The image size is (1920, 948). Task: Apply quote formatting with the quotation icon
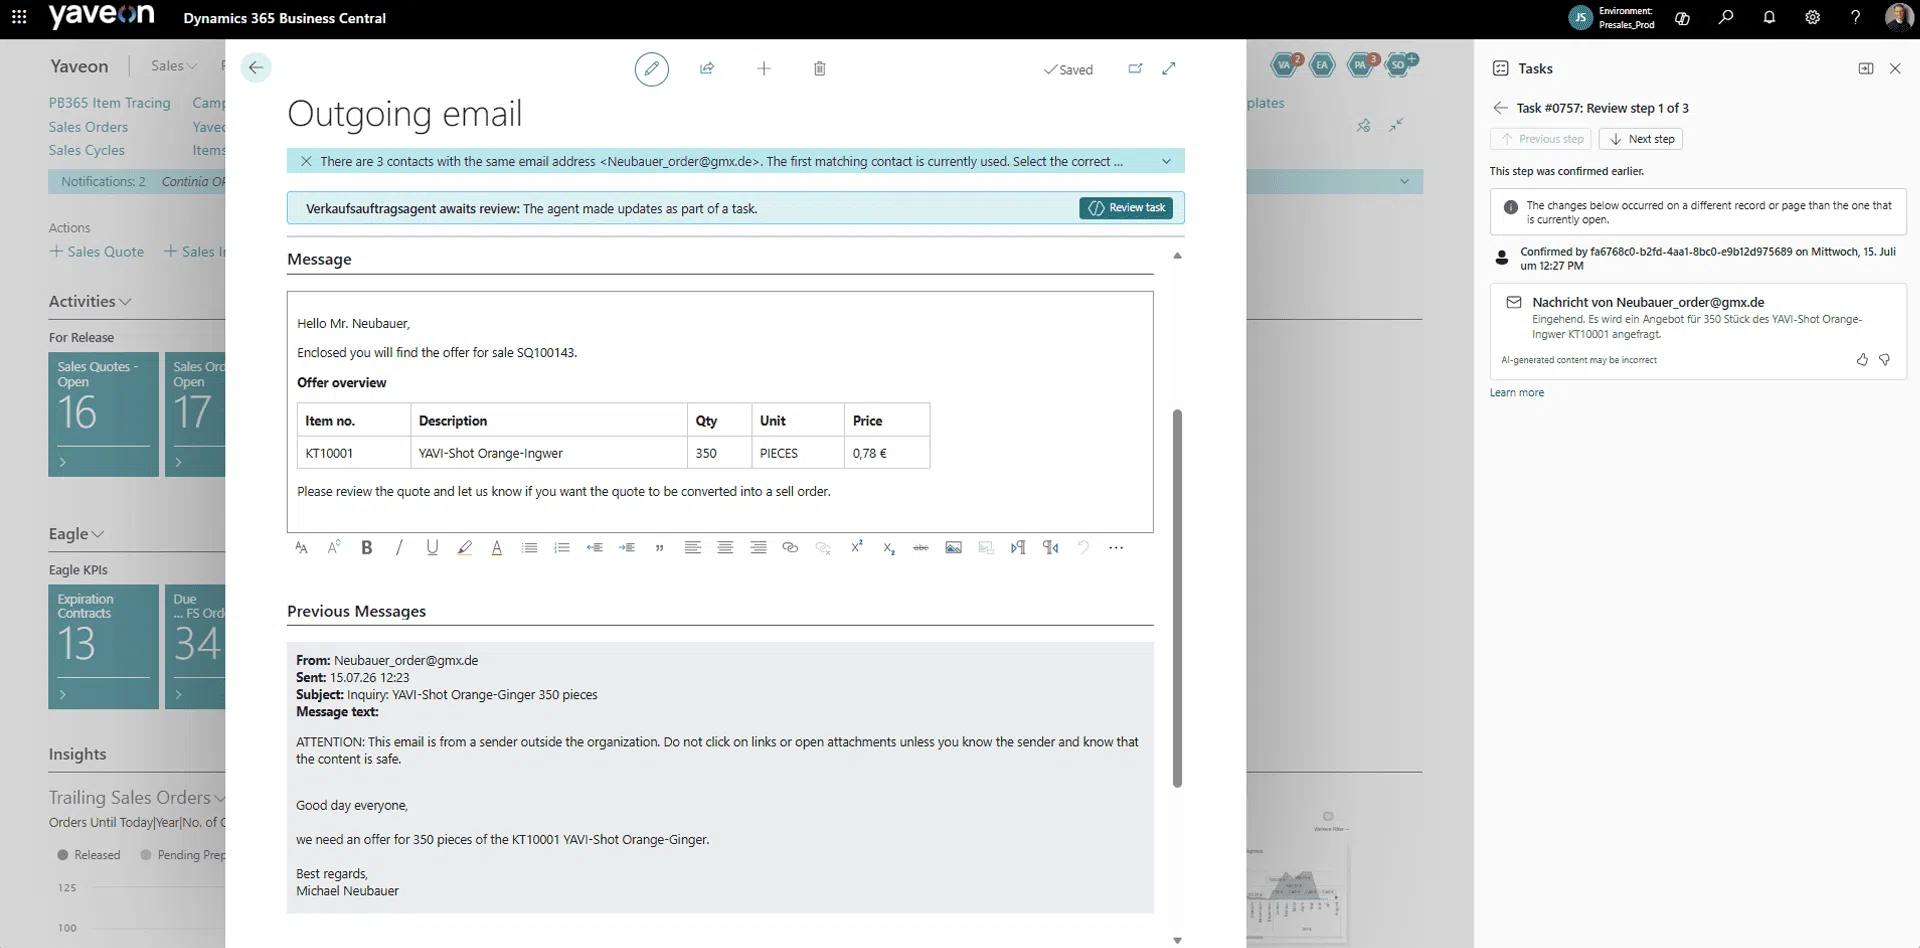(x=659, y=548)
